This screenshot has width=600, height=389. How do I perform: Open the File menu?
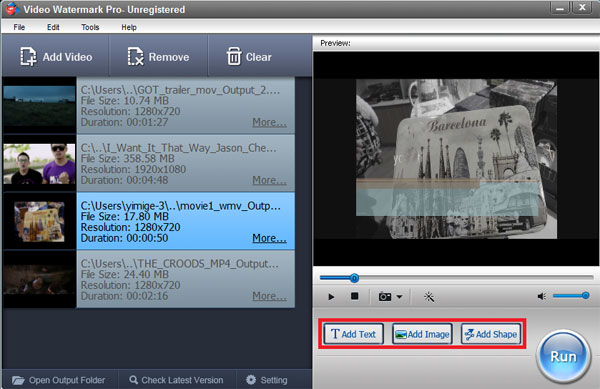click(19, 27)
